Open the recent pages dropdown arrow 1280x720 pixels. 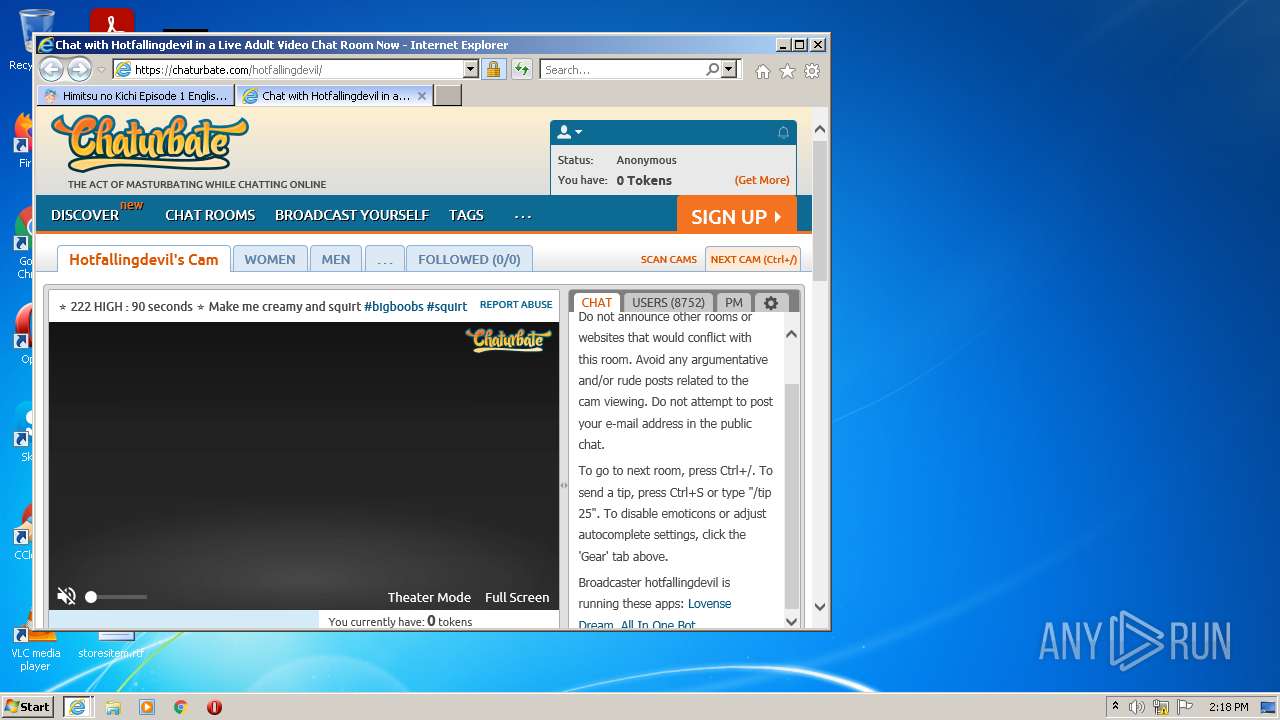click(101, 70)
